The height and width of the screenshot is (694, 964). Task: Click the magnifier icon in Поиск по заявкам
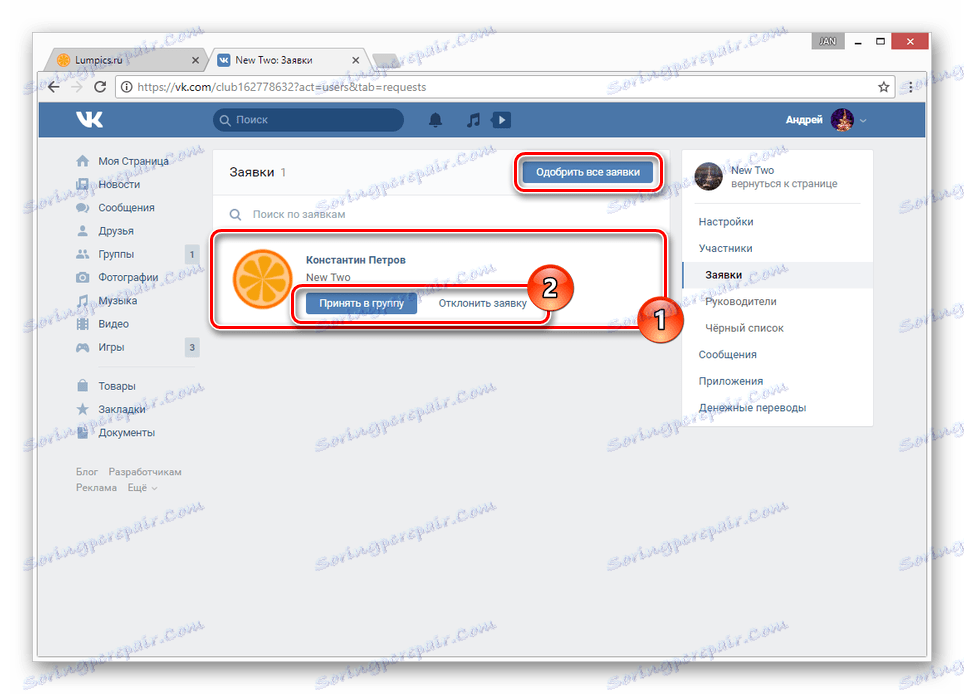click(x=235, y=215)
